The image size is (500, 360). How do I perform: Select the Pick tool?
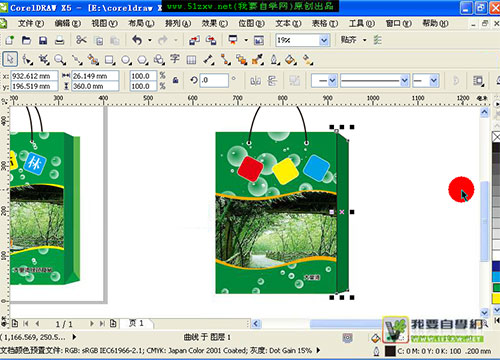coord(10,59)
